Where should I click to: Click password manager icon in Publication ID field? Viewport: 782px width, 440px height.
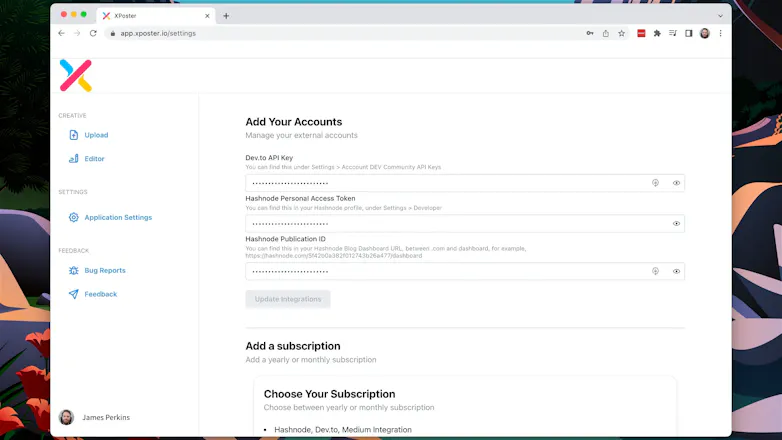pos(655,271)
